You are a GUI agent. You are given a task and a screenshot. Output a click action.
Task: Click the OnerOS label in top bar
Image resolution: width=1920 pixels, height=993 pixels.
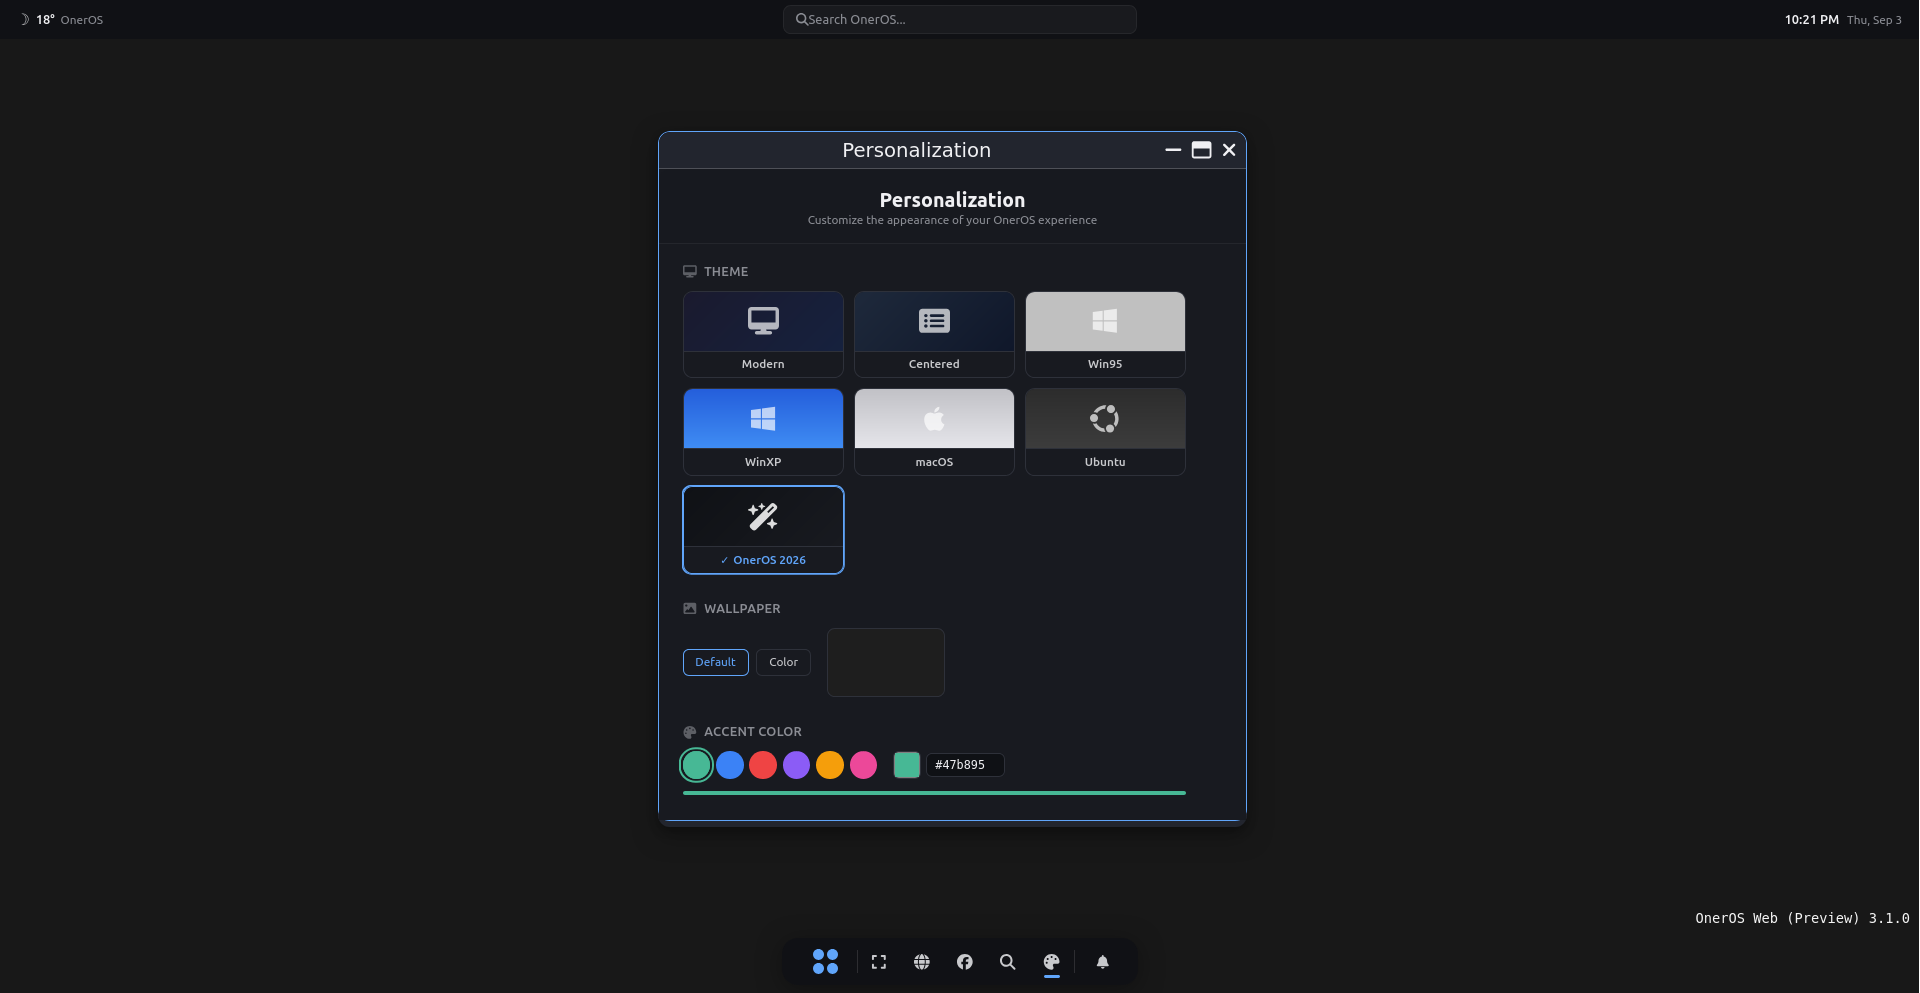point(82,20)
